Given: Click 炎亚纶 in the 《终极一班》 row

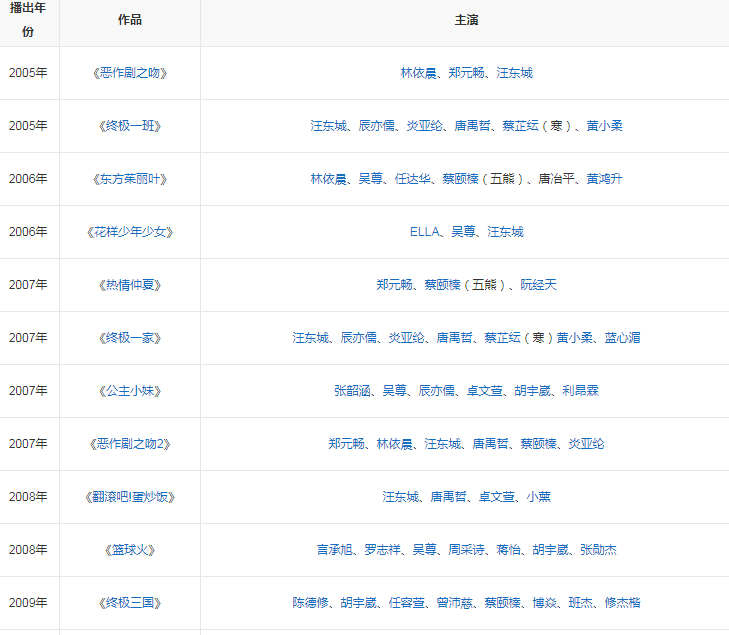Looking at the screenshot, I should pyautogui.click(x=424, y=126).
